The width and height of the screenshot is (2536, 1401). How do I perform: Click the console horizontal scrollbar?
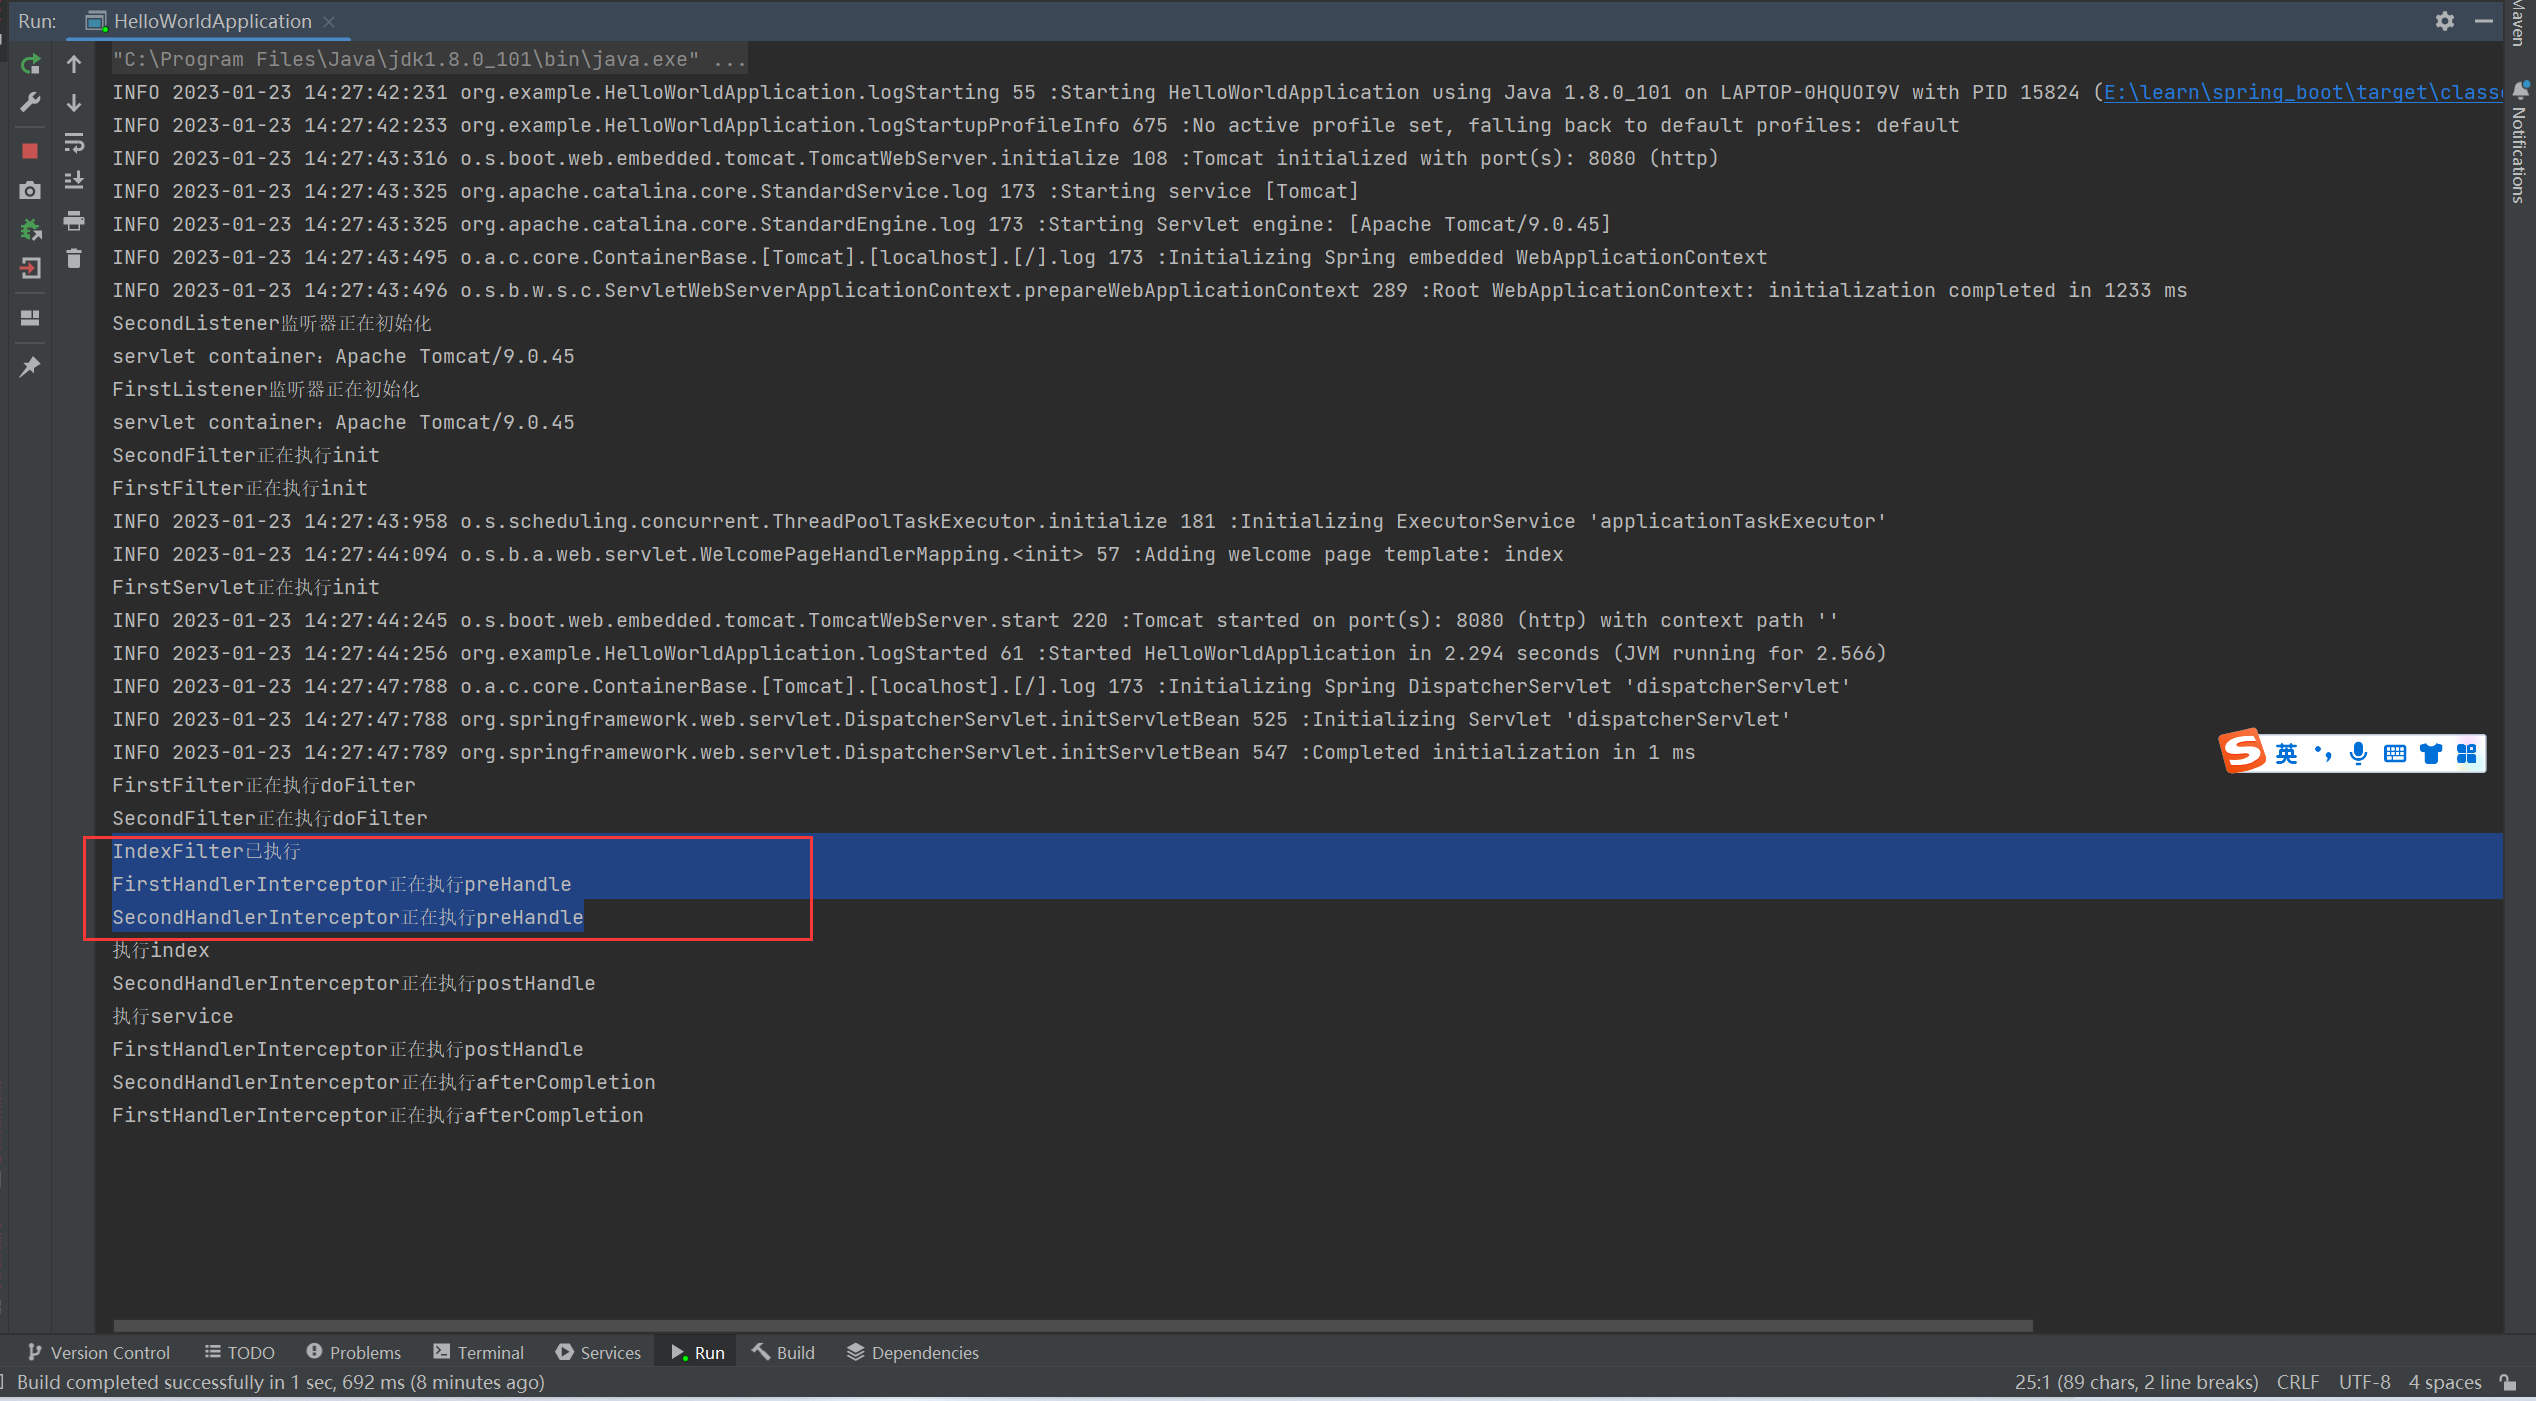click(1072, 1325)
